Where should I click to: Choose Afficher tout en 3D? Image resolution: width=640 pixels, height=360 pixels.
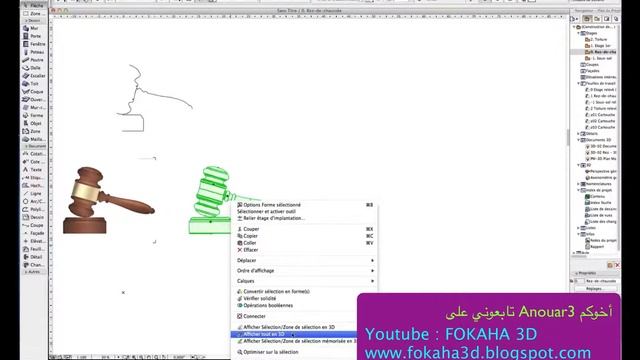coord(294,334)
